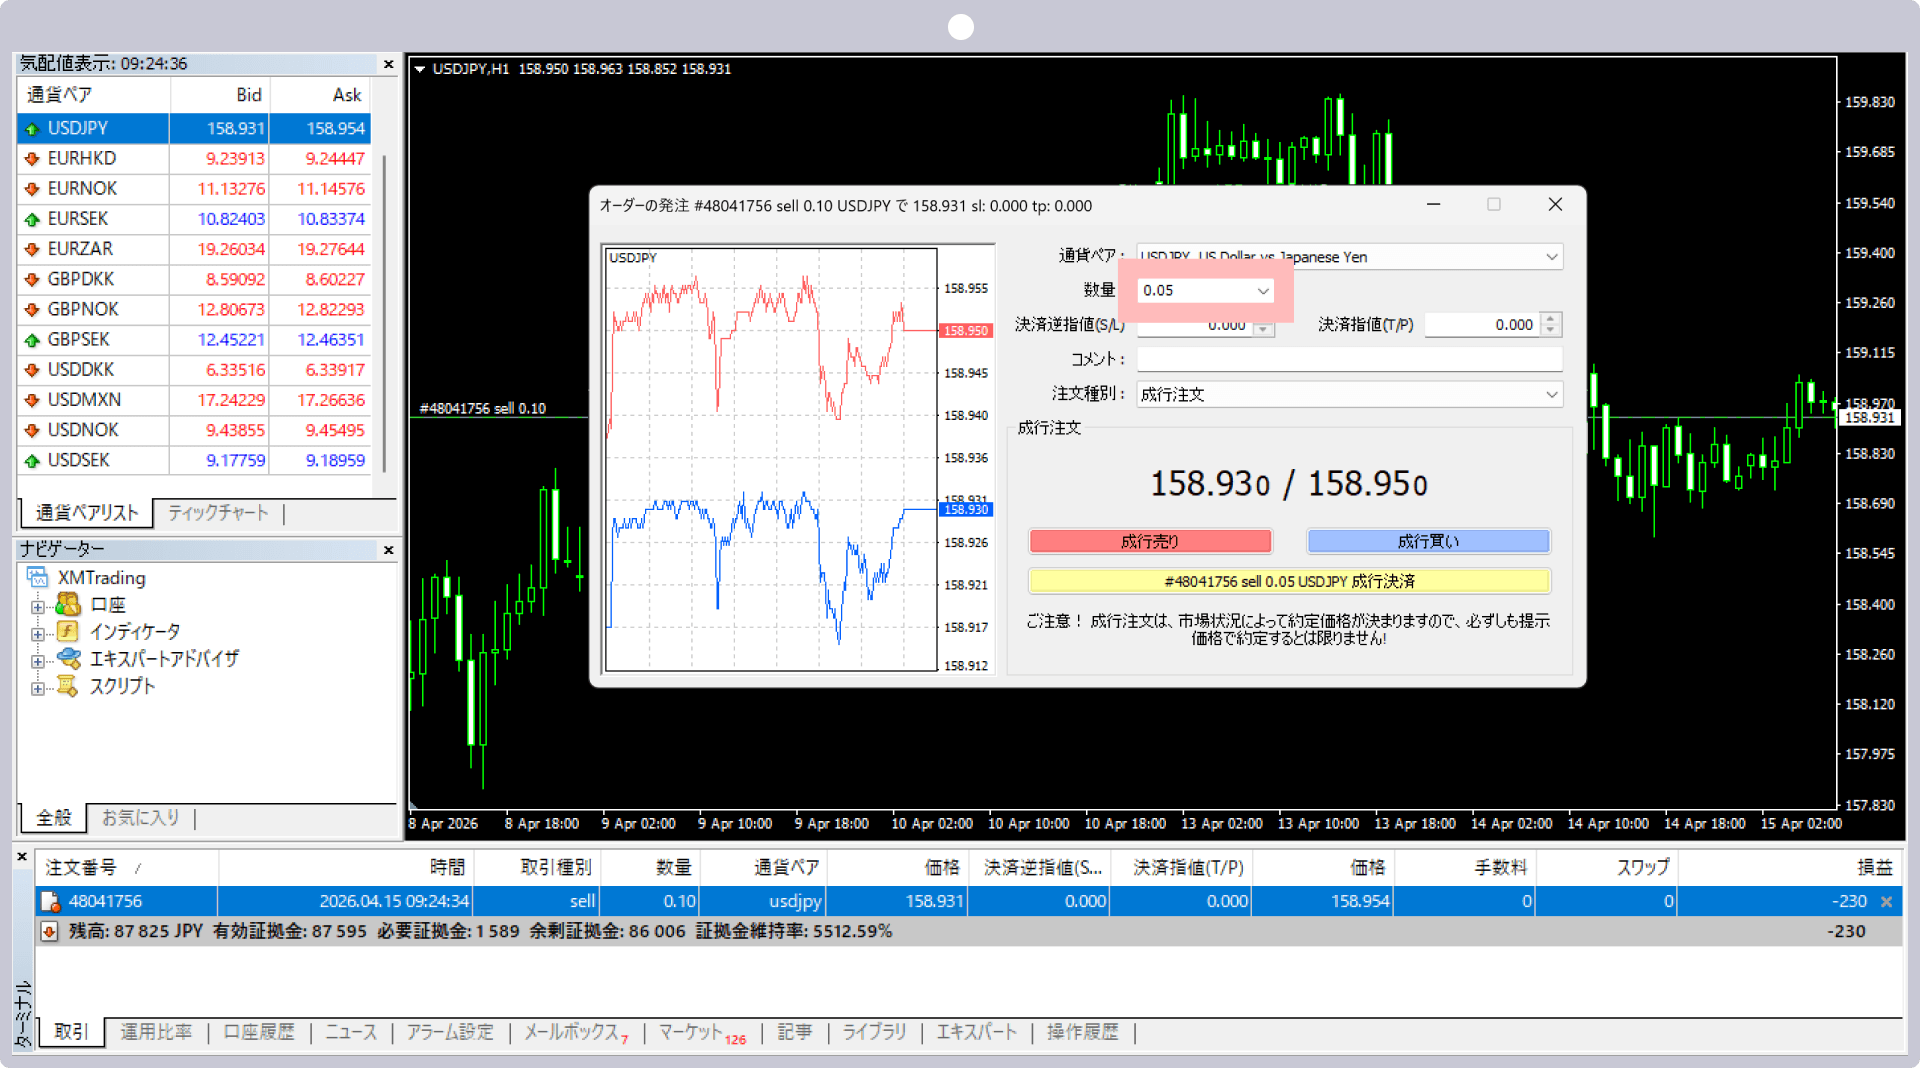This screenshot has width=1920, height=1068.
Task: Expand the 口座 tree node
Action: pos(37,607)
